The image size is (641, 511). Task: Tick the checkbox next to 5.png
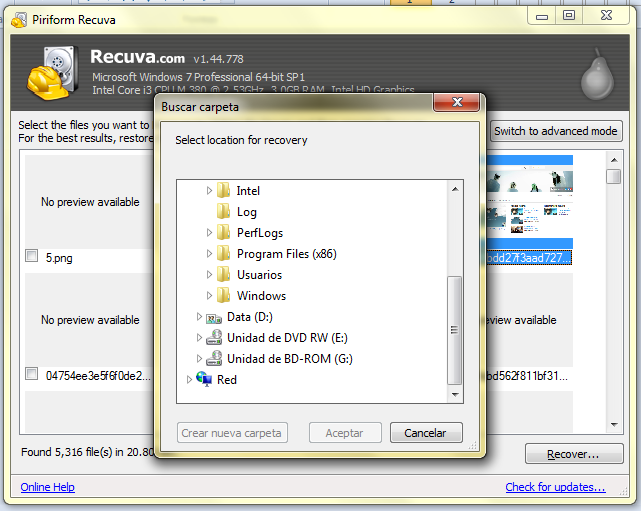click(x=32, y=257)
